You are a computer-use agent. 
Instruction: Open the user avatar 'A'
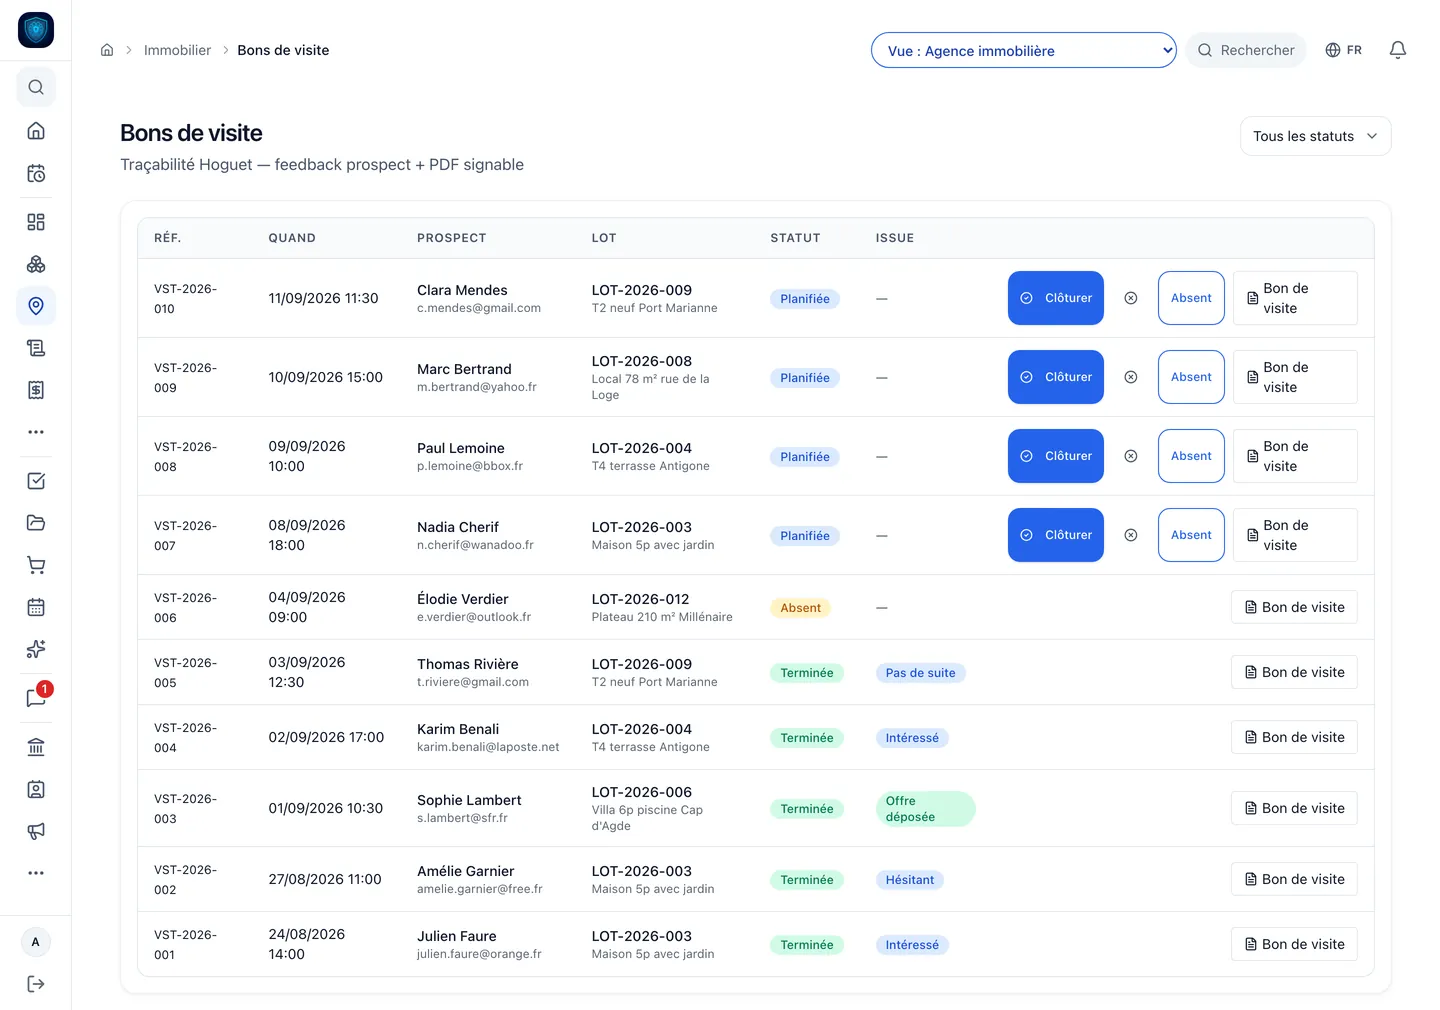pyautogui.click(x=36, y=942)
